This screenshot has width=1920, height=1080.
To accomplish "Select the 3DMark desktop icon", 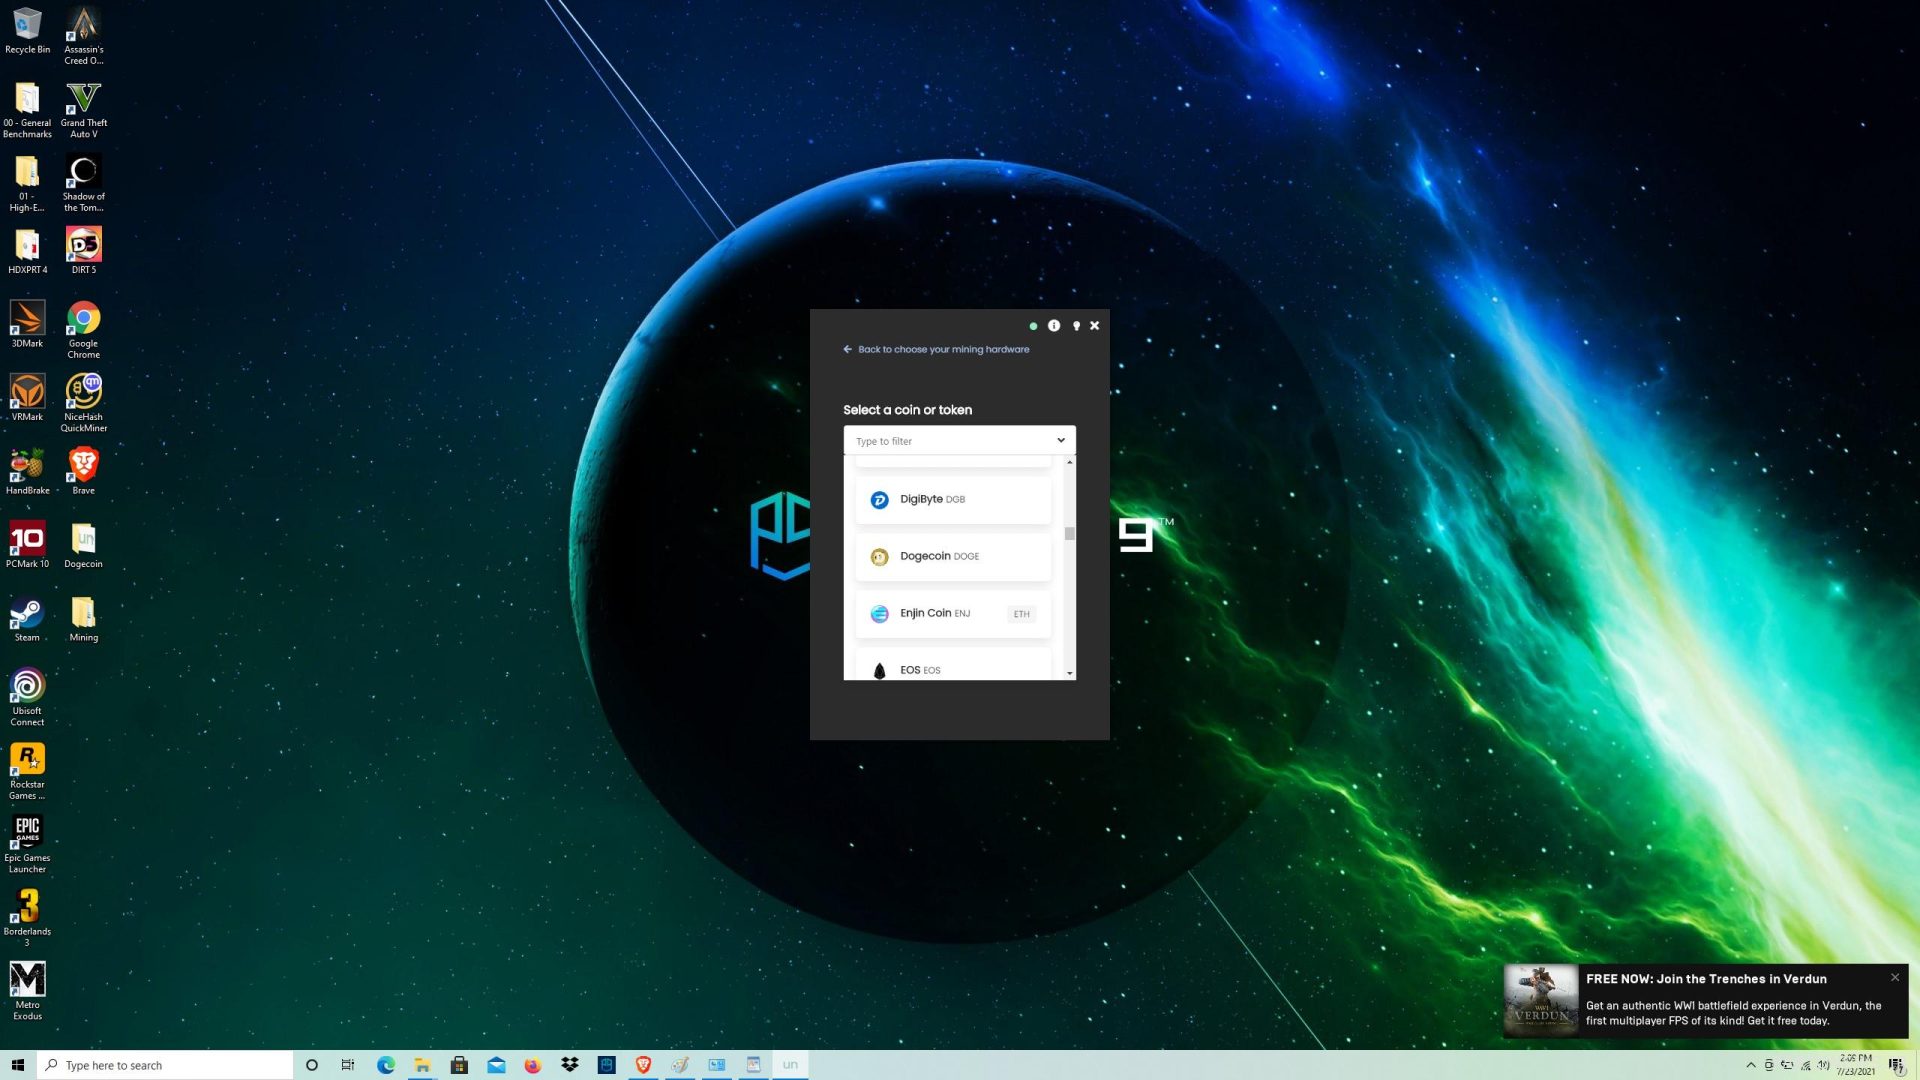I will point(27,324).
